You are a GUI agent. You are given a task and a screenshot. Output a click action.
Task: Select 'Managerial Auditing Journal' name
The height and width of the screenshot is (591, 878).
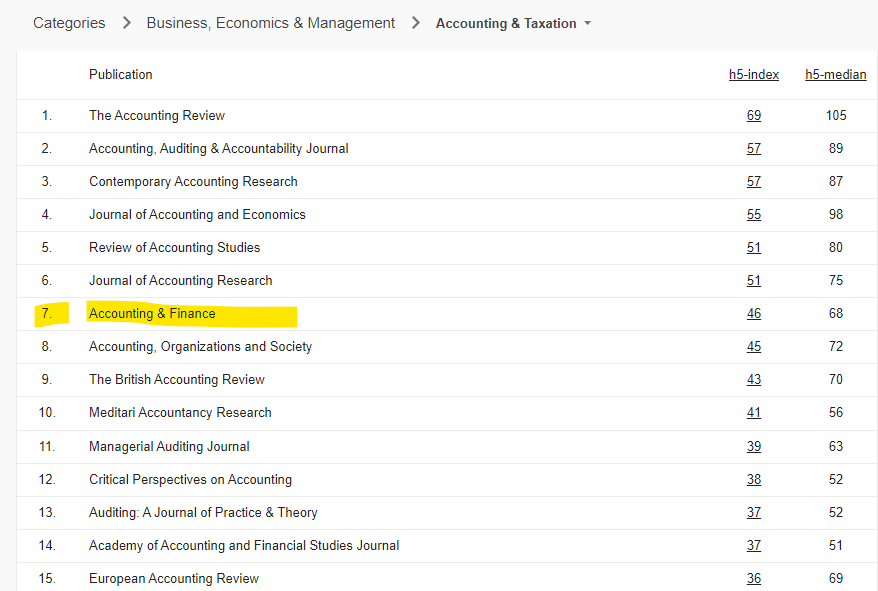[169, 446]
